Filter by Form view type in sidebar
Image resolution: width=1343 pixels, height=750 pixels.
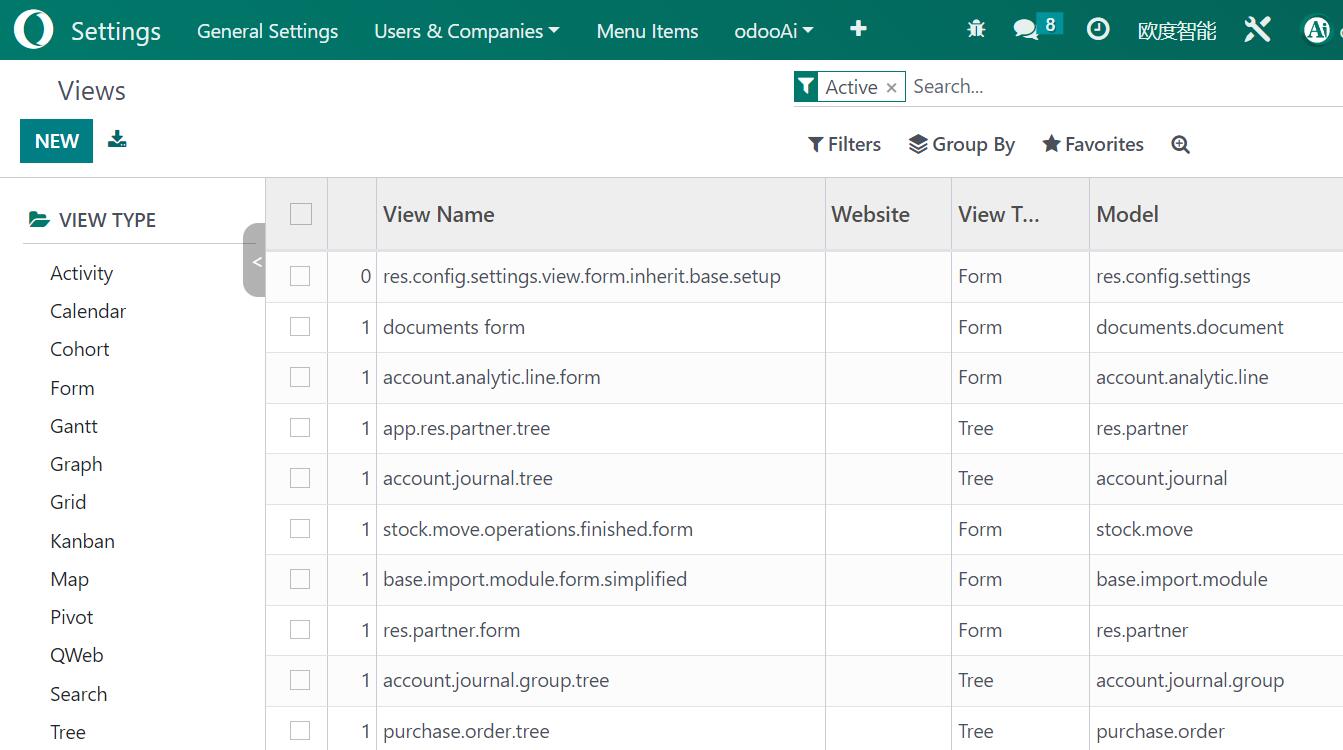coord(72,388)
